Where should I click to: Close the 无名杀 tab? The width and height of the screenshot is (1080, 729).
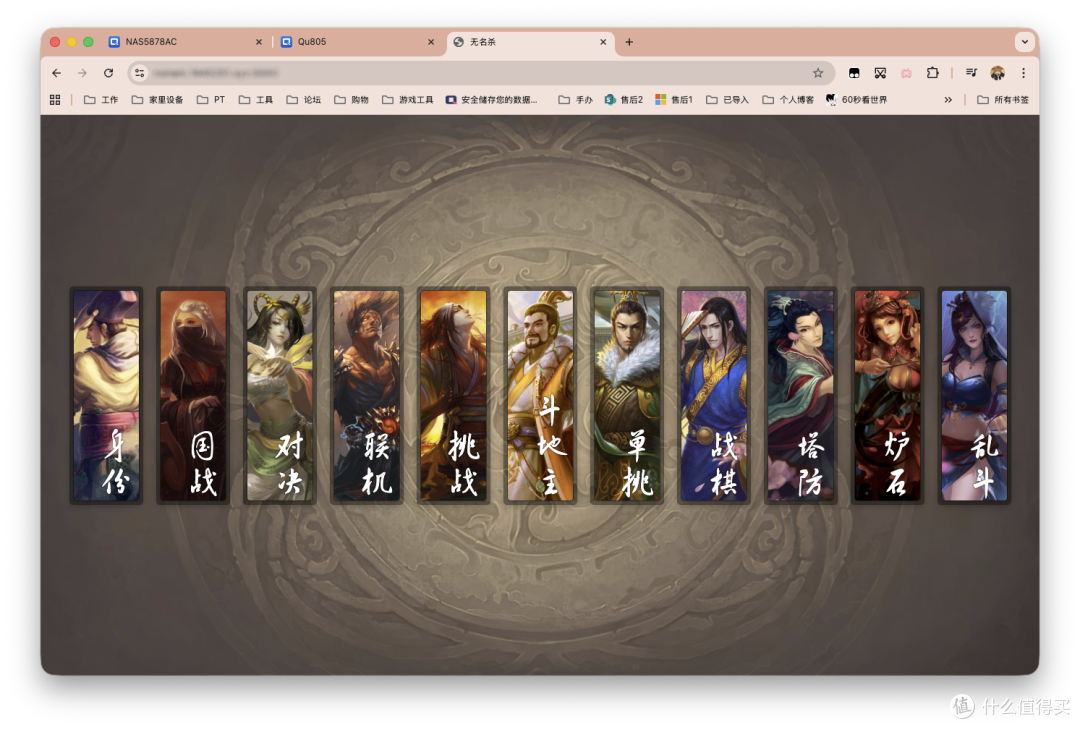(x=603, y=42)
